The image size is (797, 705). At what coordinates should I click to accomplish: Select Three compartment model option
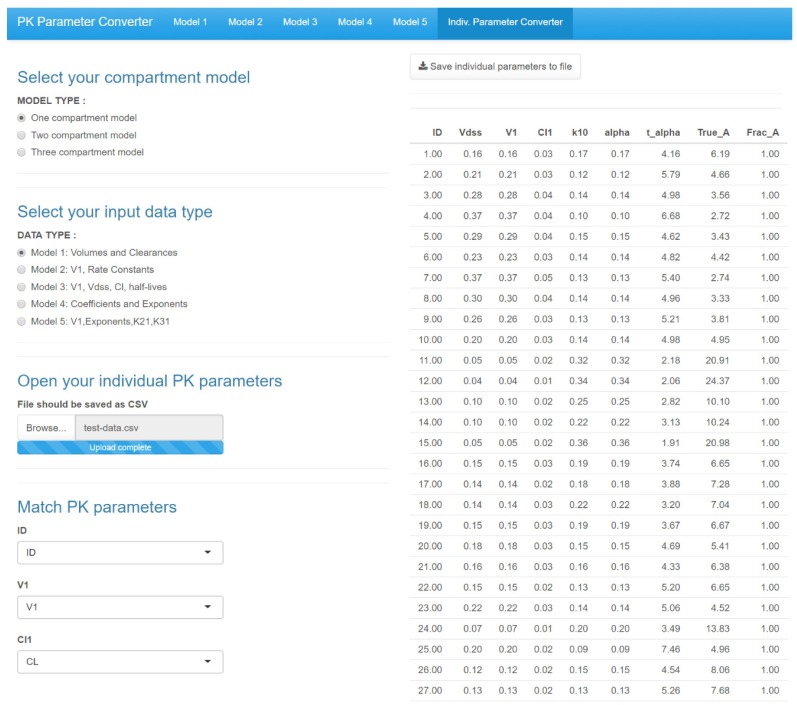tap(22, 152)
